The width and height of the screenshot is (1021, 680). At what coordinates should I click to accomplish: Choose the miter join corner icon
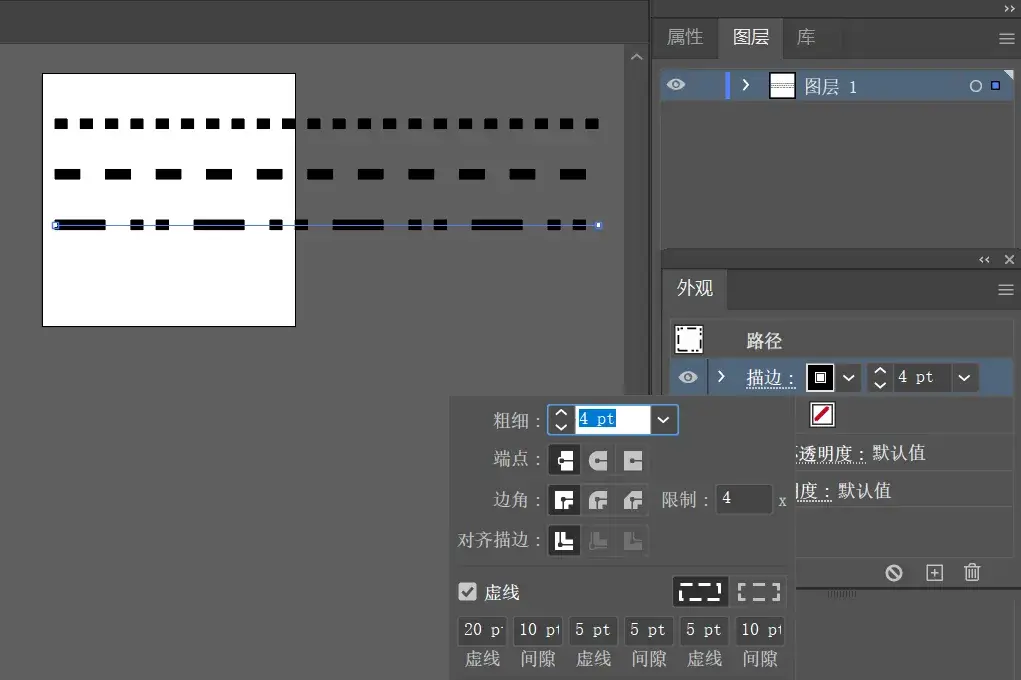click(x=564, y=500)
